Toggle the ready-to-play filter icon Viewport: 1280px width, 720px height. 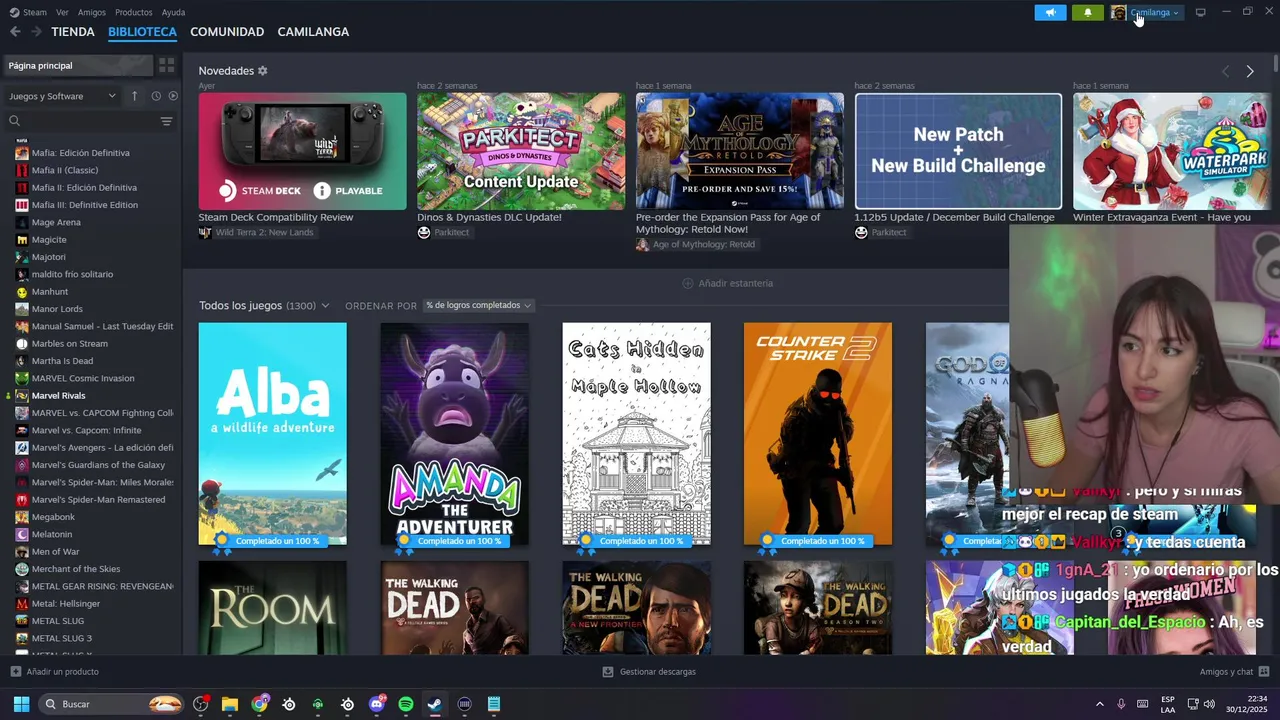(173, 96)
